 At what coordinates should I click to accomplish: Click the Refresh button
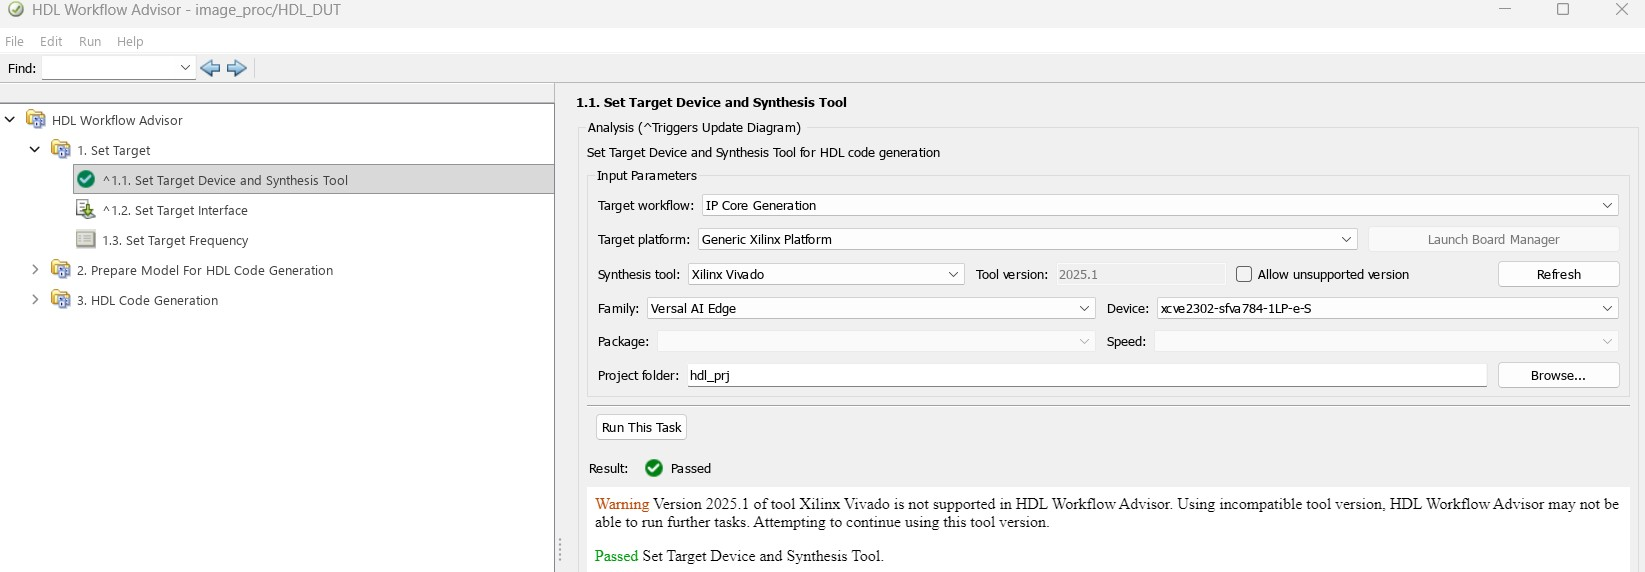(x=1558, y=274)
